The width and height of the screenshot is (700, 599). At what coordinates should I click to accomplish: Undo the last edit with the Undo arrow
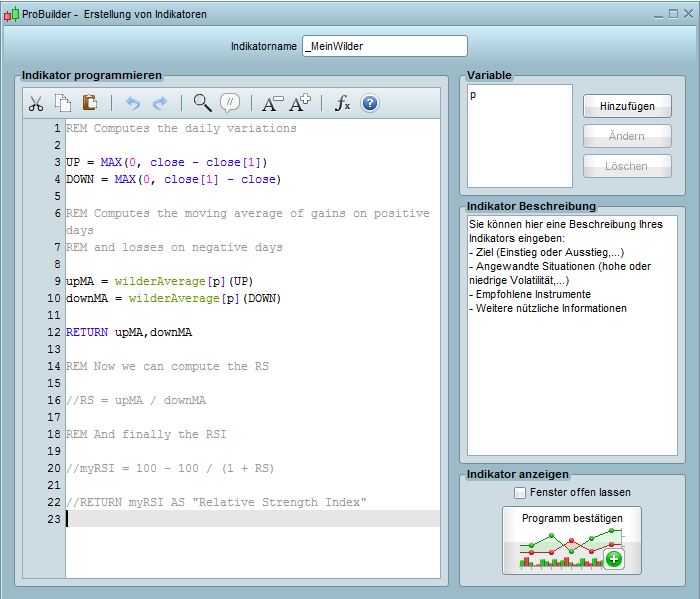pyautogui.click(x=133, y=103)
